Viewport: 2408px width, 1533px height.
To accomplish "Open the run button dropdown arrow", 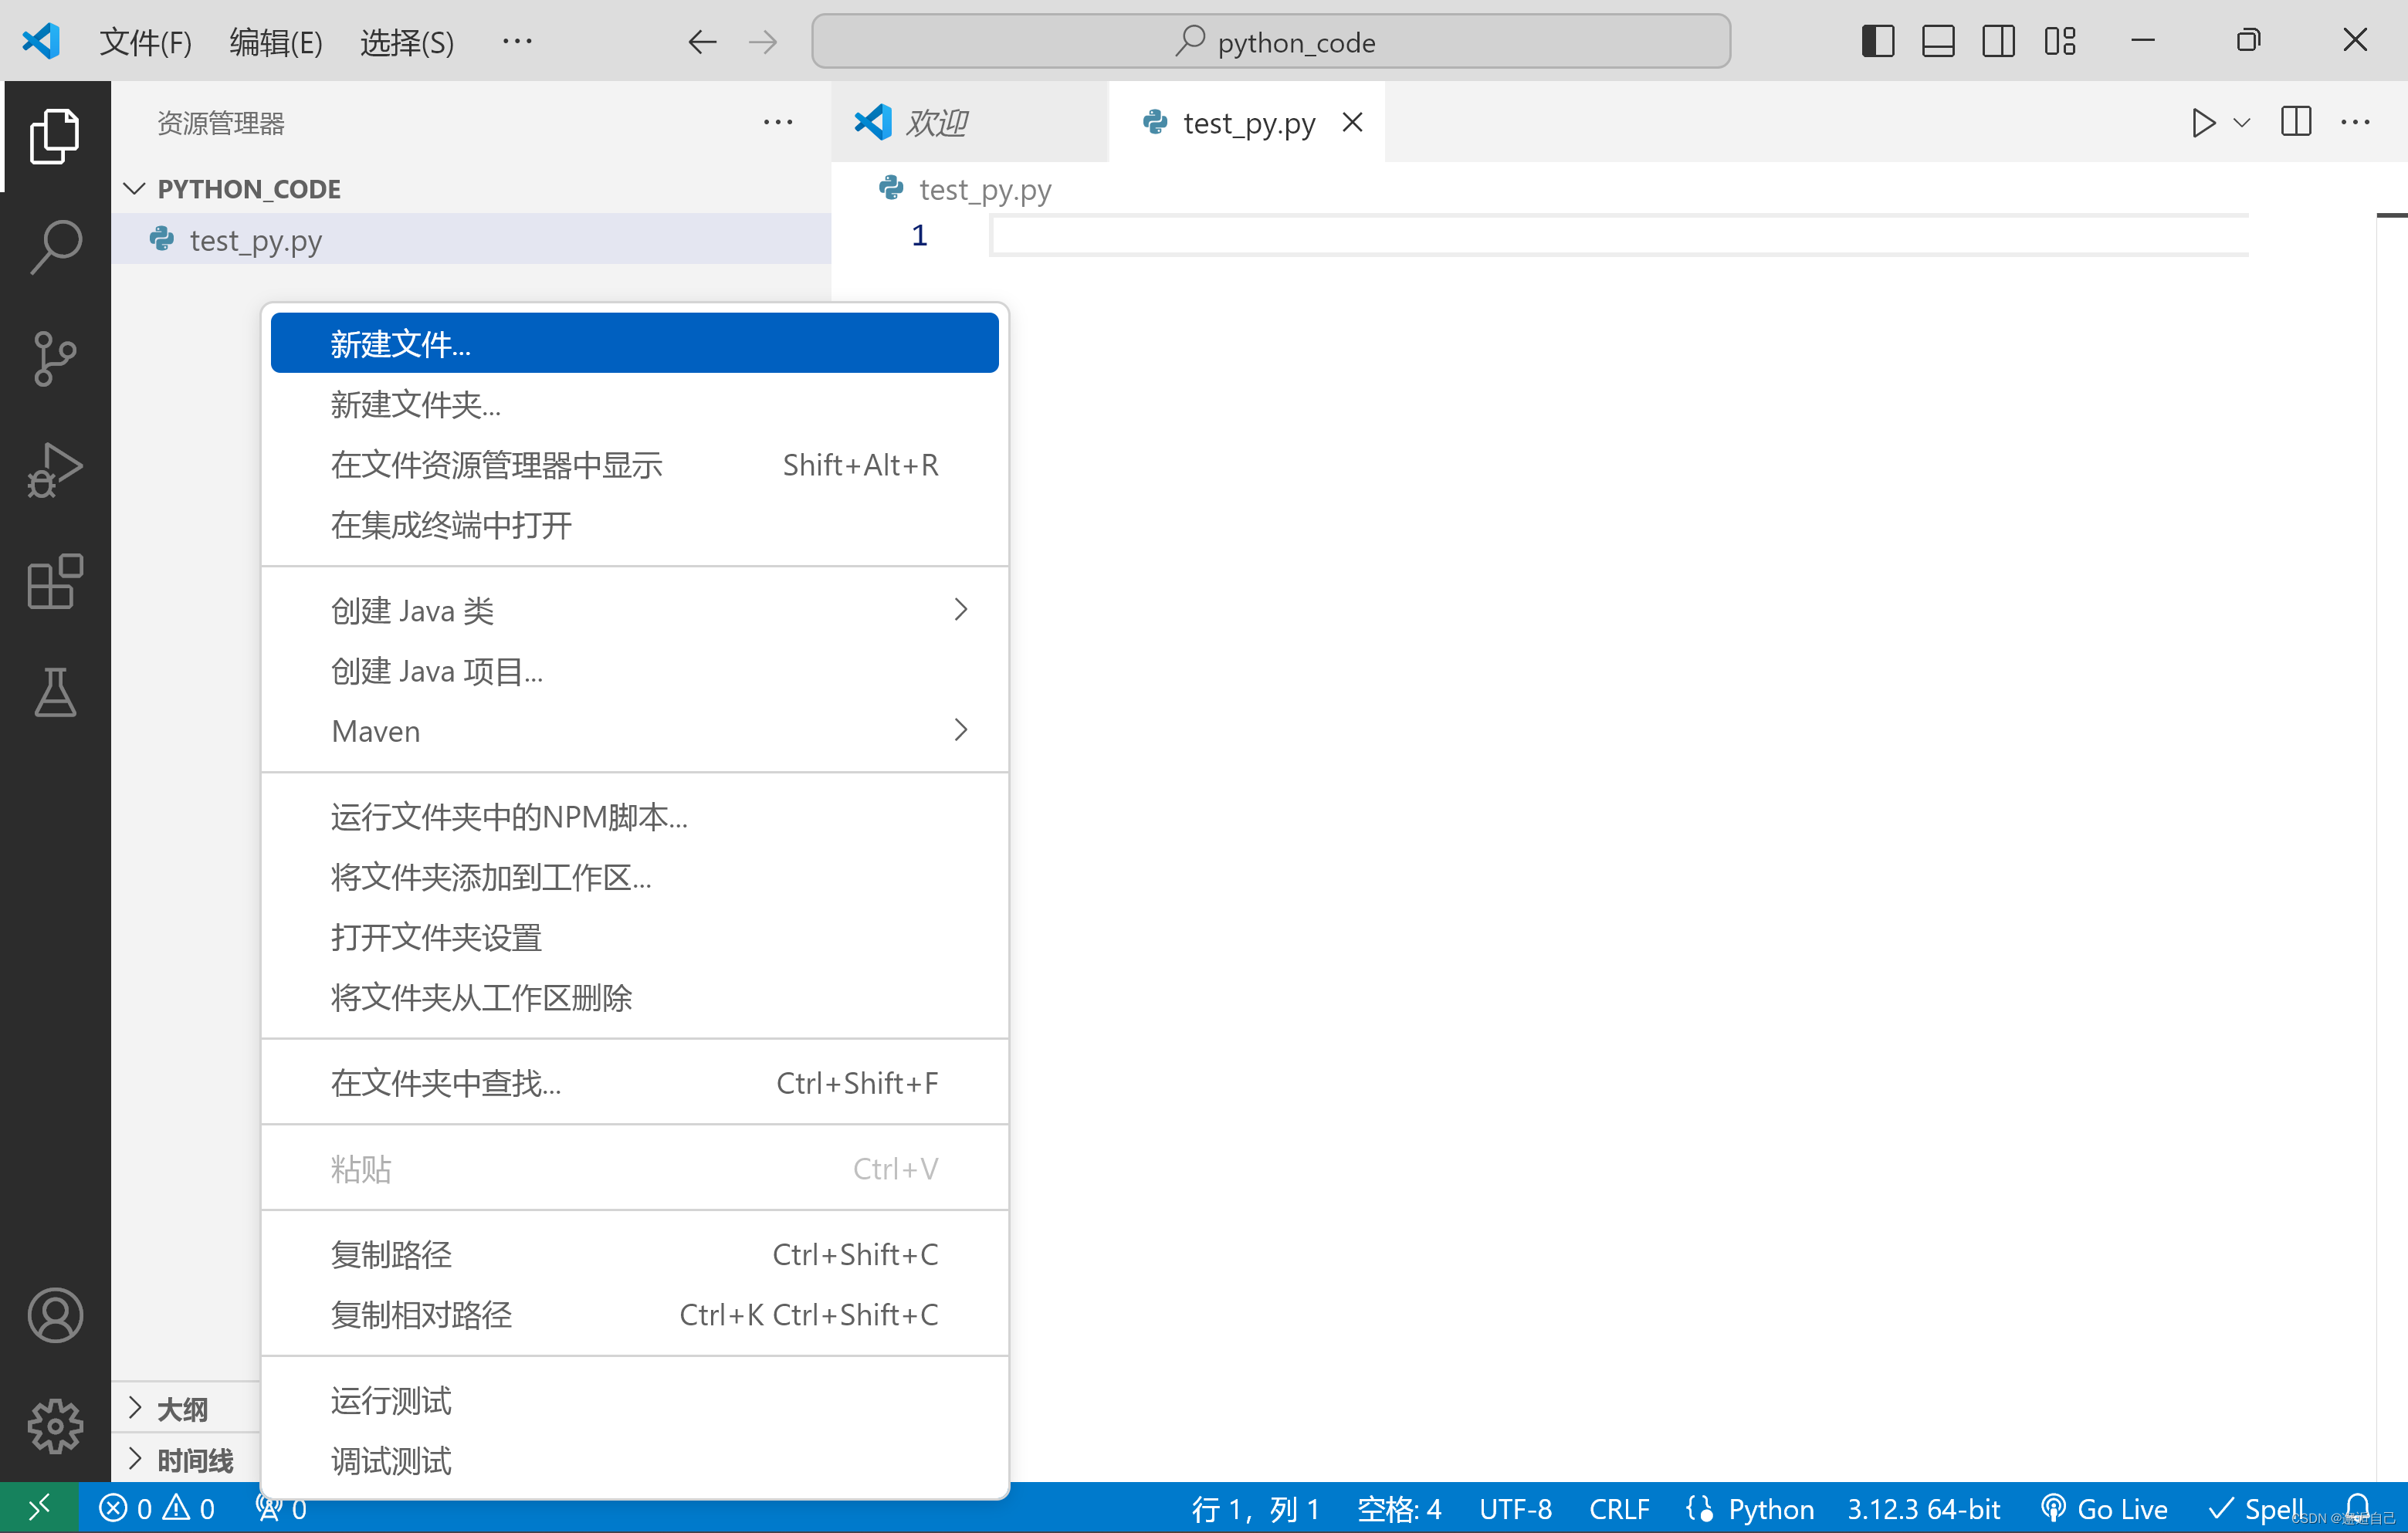I will (2241, 123).
